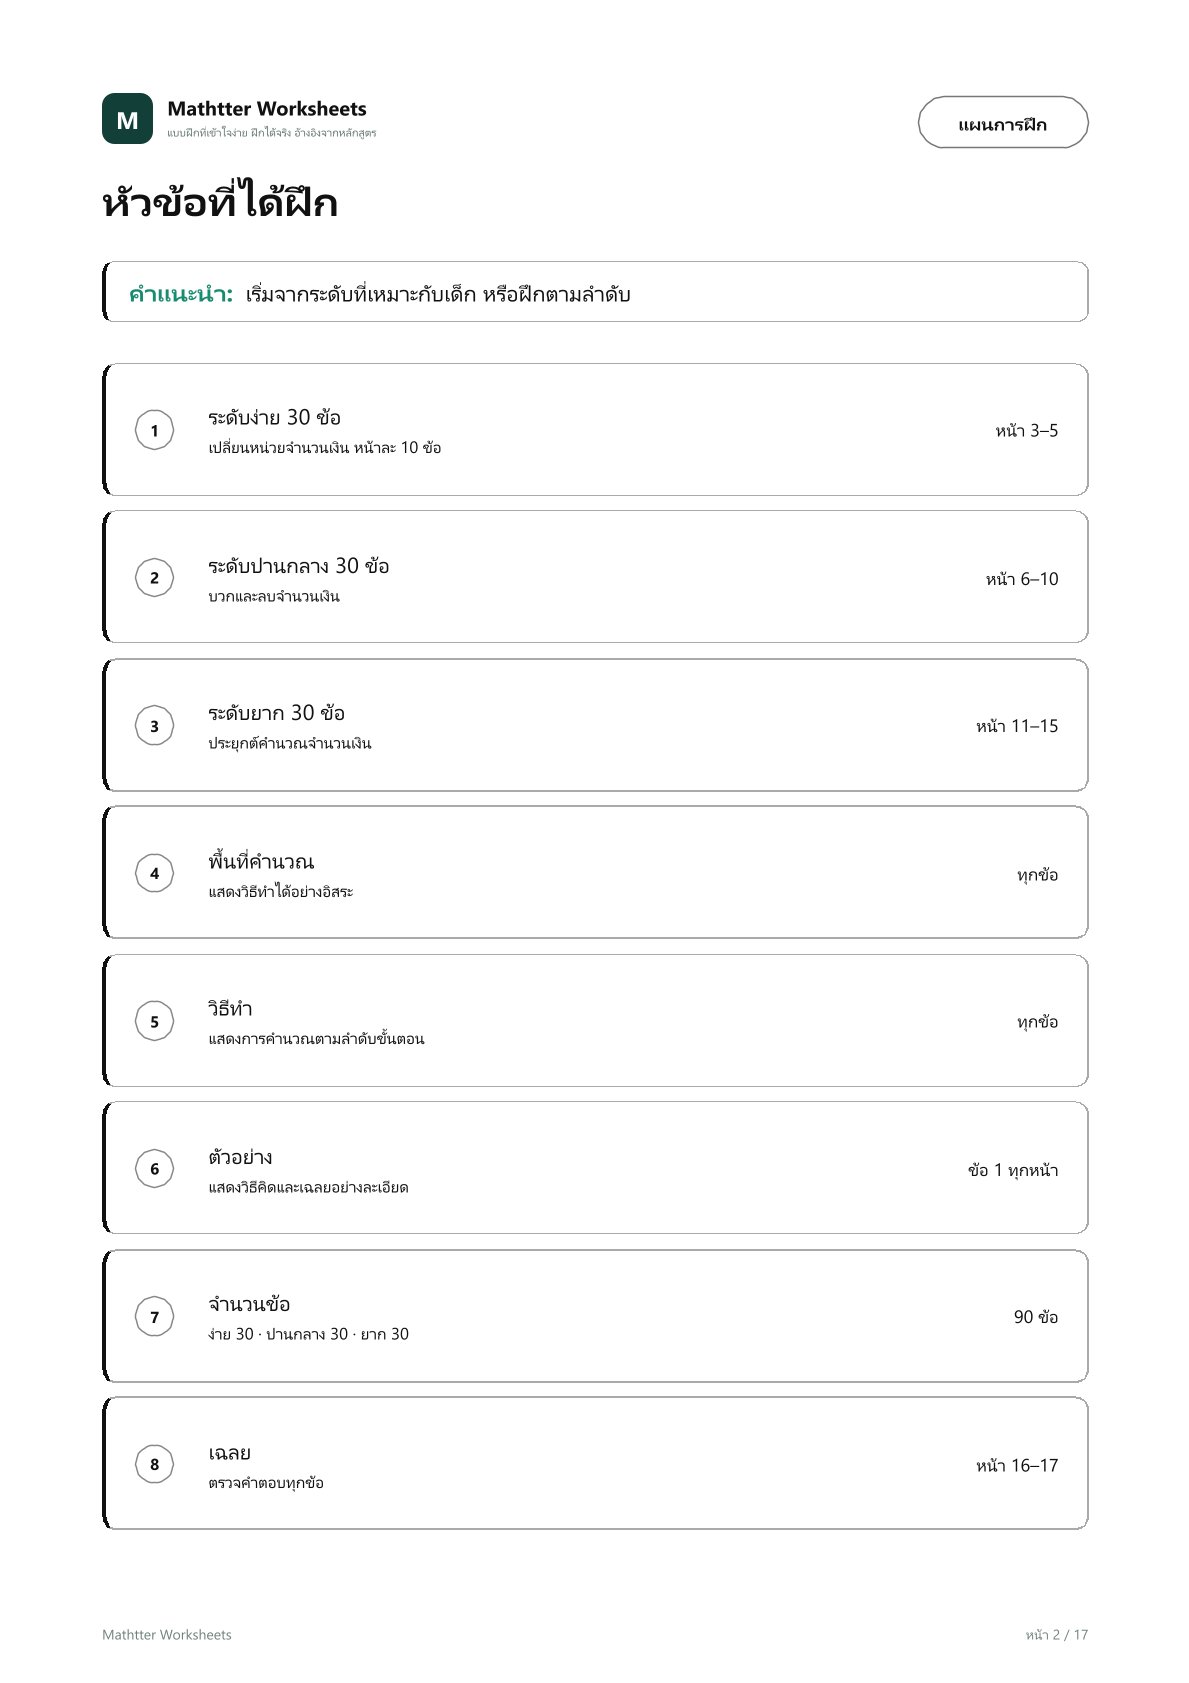Select the number 5 circle badge
Image resolution: width=1189 pixels, height=1683 pixels.
click(x=154, y=1021)
